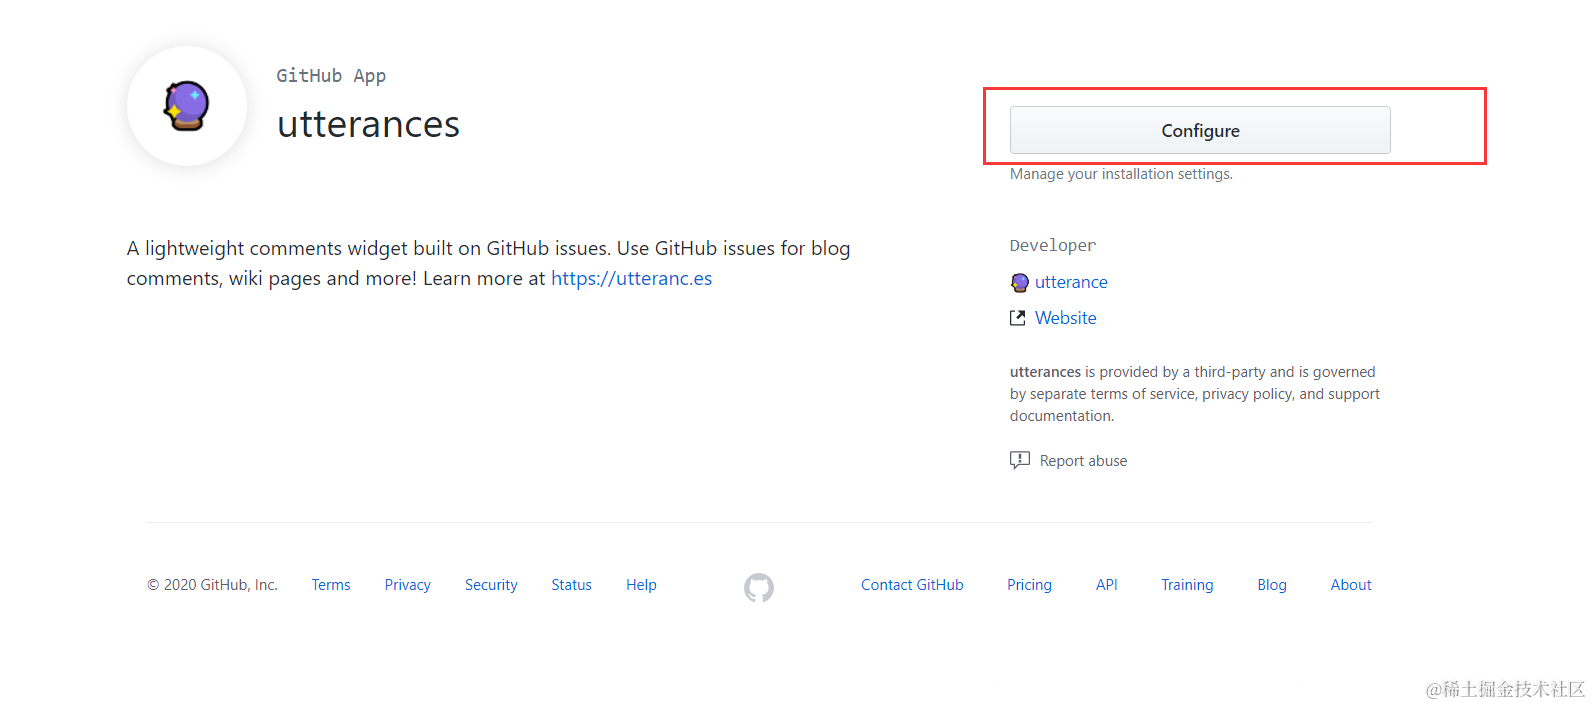Click the Report abuse flag icon
This screenshot has width=1592, height=706.
(1020, 460)
